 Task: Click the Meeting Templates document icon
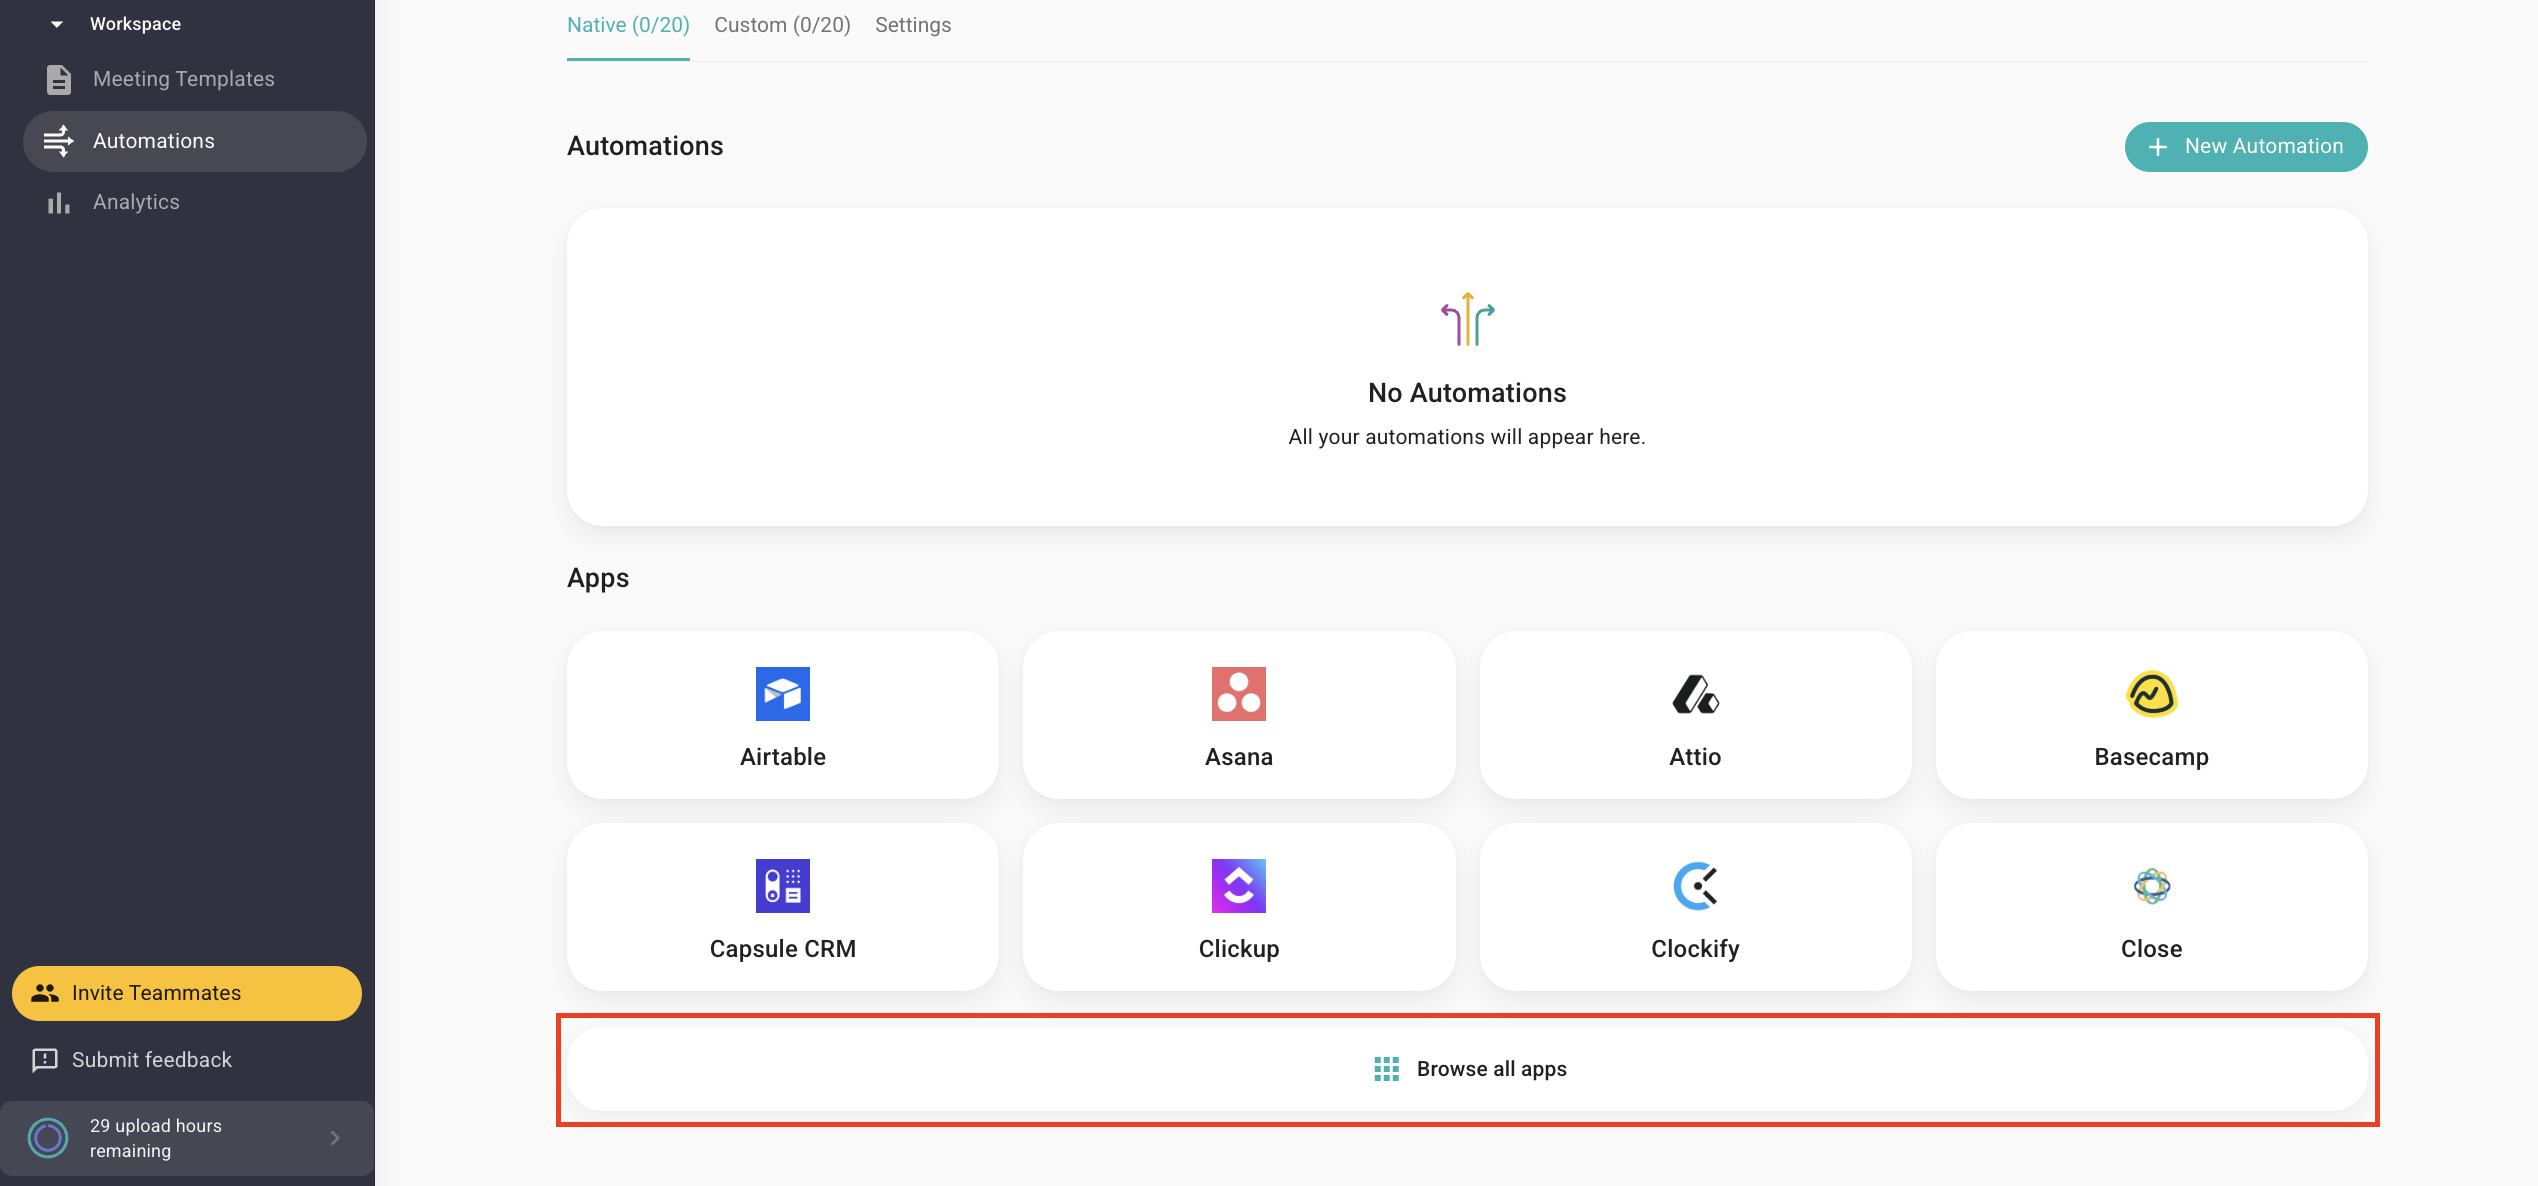[59, 79]
